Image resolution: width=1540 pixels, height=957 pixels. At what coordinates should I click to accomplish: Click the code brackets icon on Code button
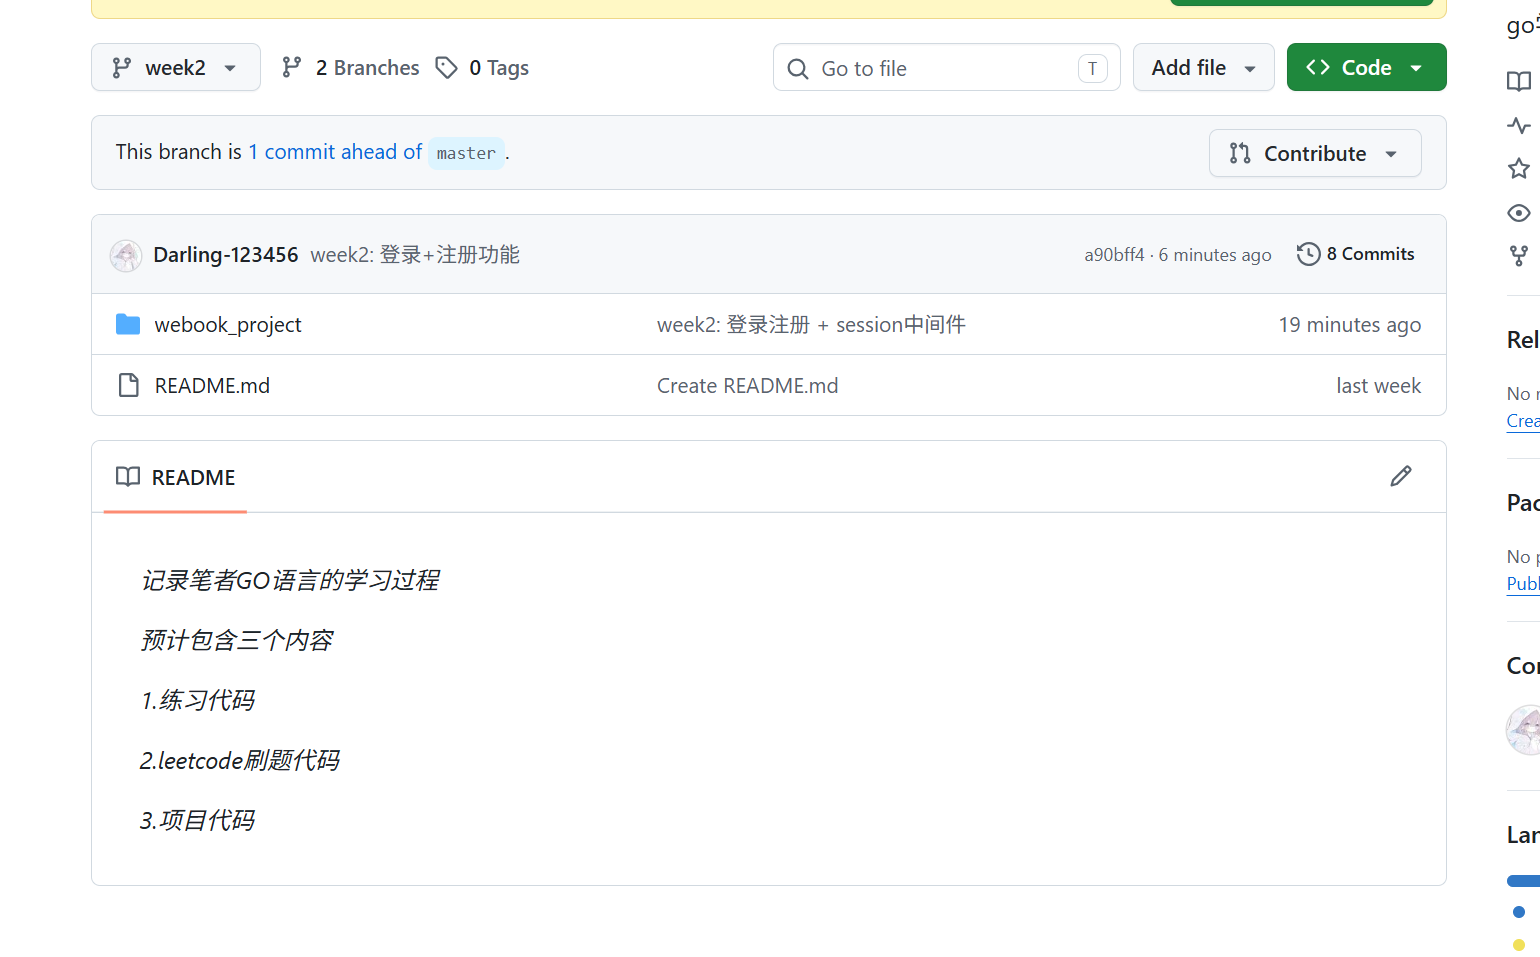[x=1317, y=67]
